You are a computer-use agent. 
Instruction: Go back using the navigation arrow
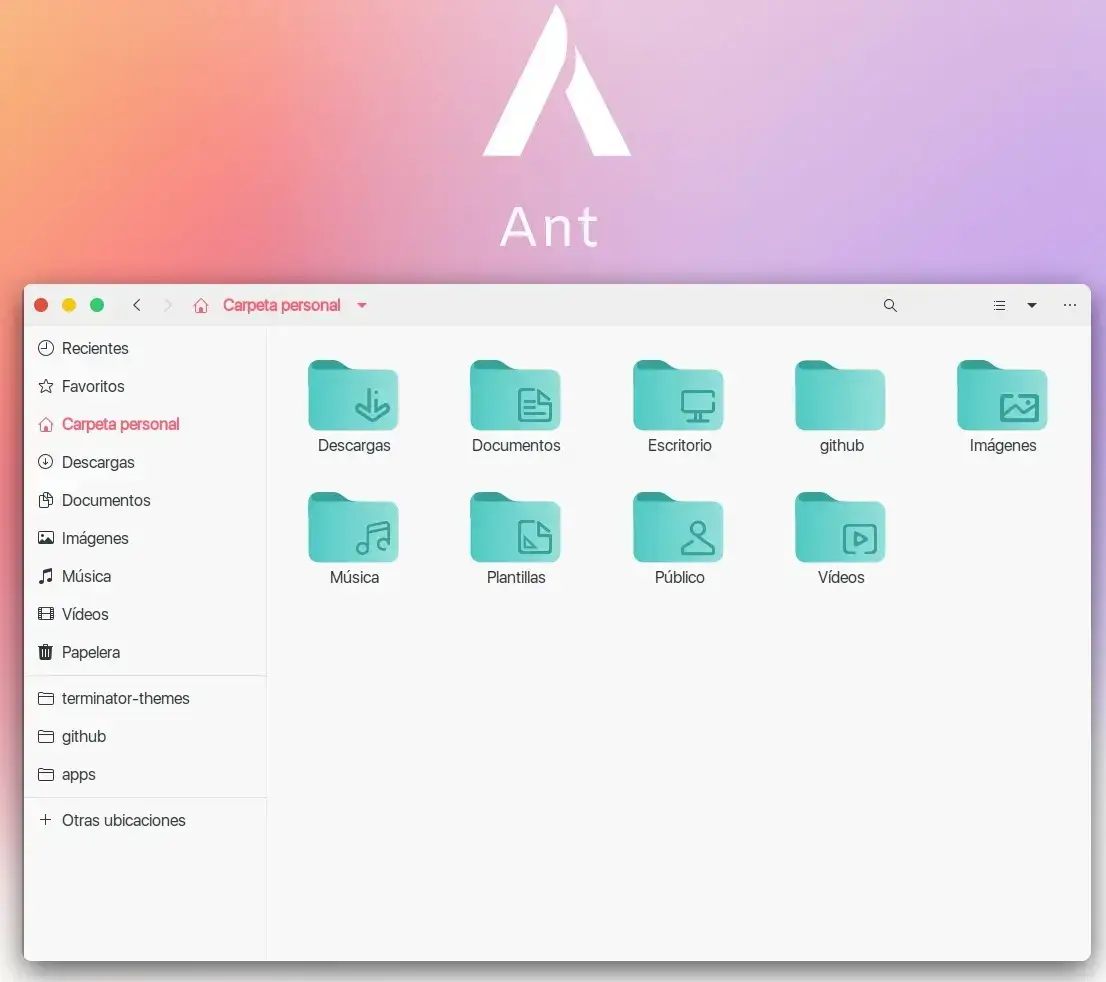click(137, 306)
